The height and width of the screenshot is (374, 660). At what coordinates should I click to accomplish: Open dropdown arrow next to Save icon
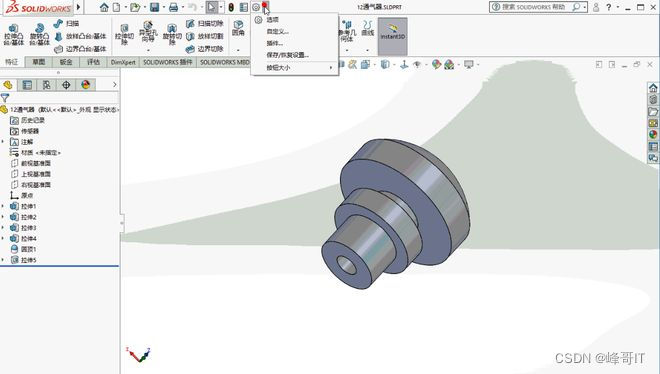click(163, 8)
